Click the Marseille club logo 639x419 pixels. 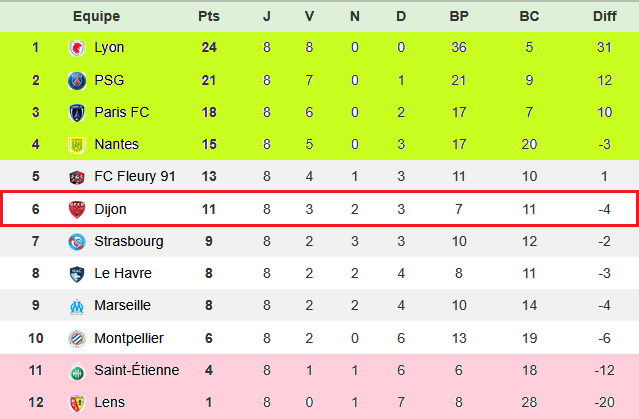pyautogui.click(x=76, y=306)
